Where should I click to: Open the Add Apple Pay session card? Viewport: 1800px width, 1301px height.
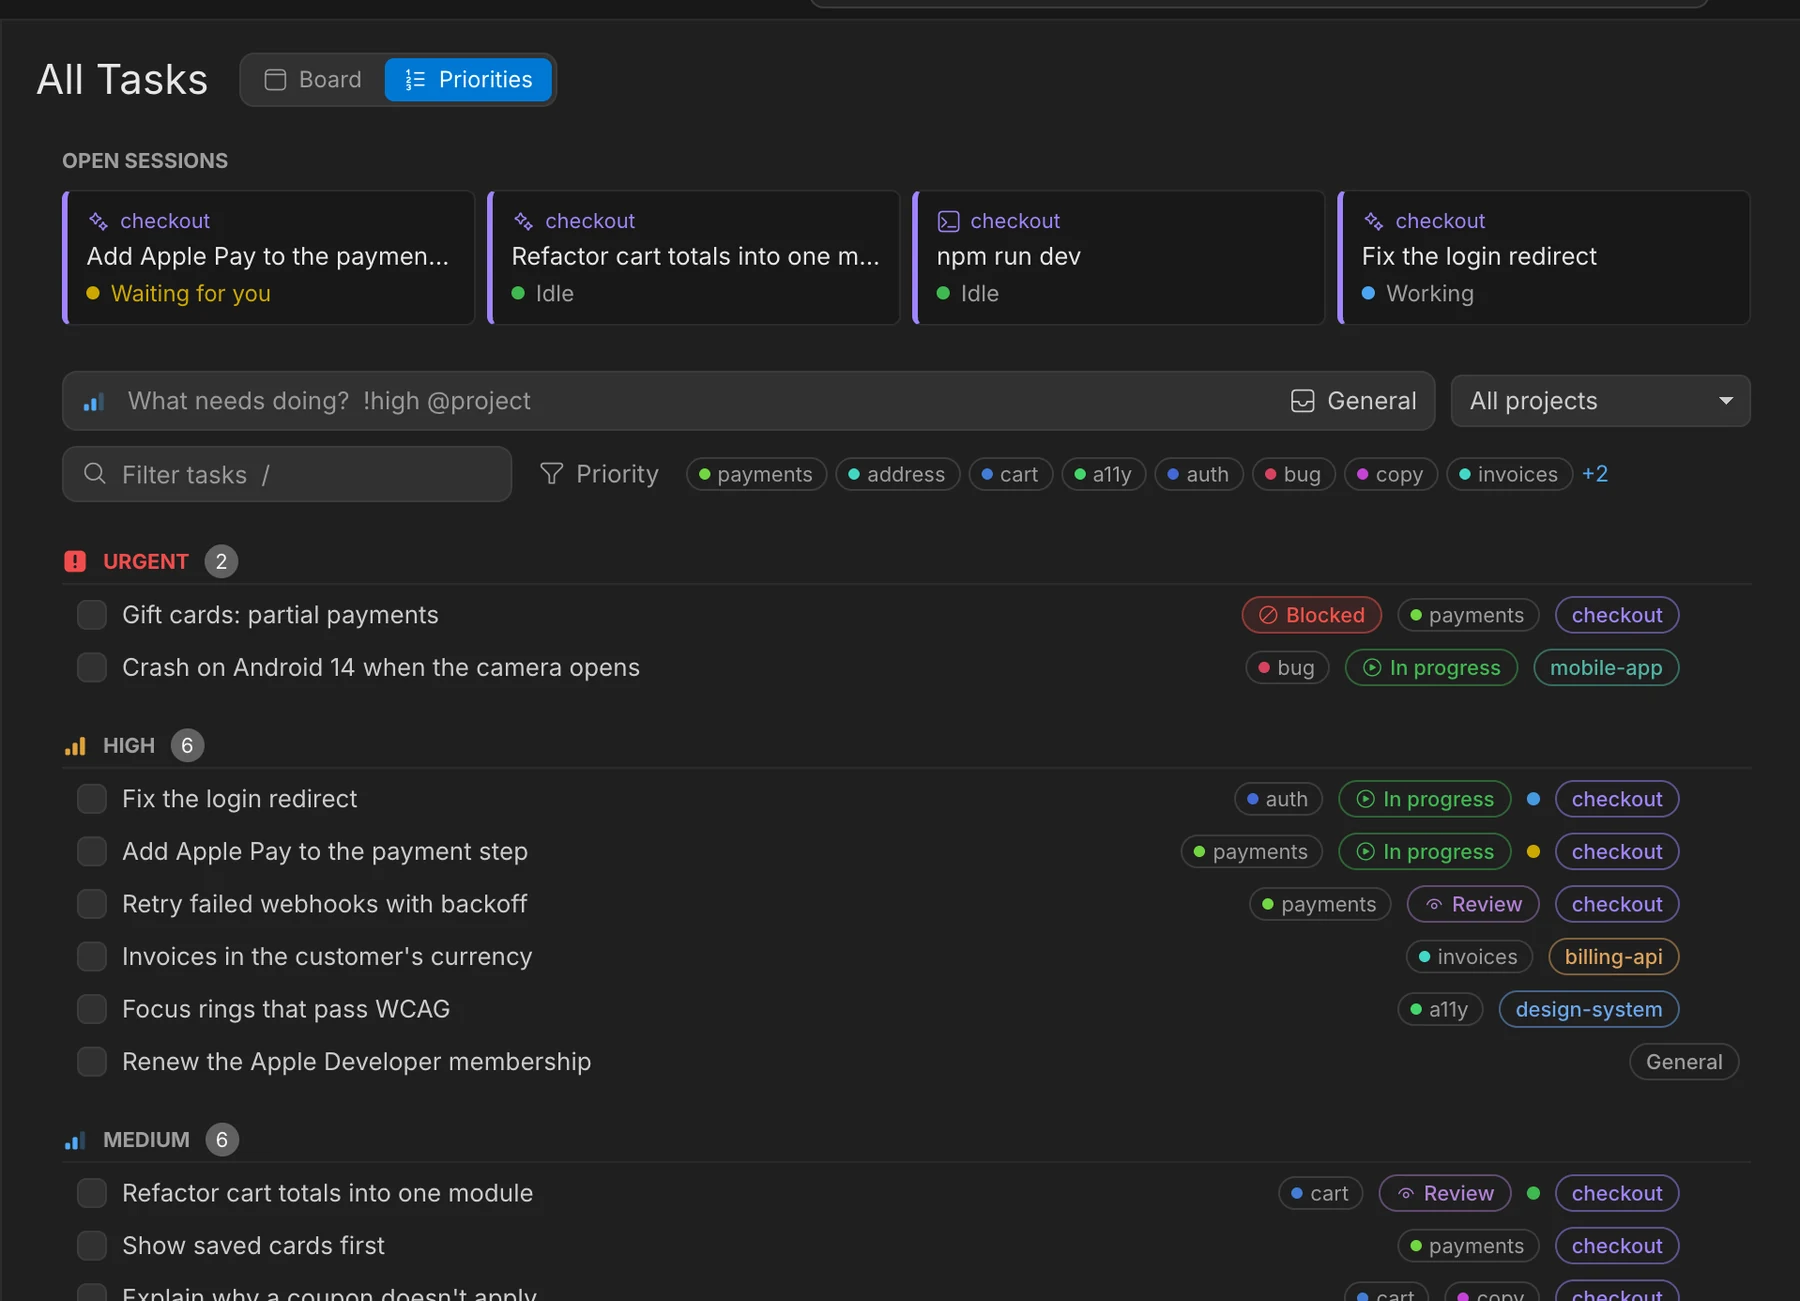point(268,257)
